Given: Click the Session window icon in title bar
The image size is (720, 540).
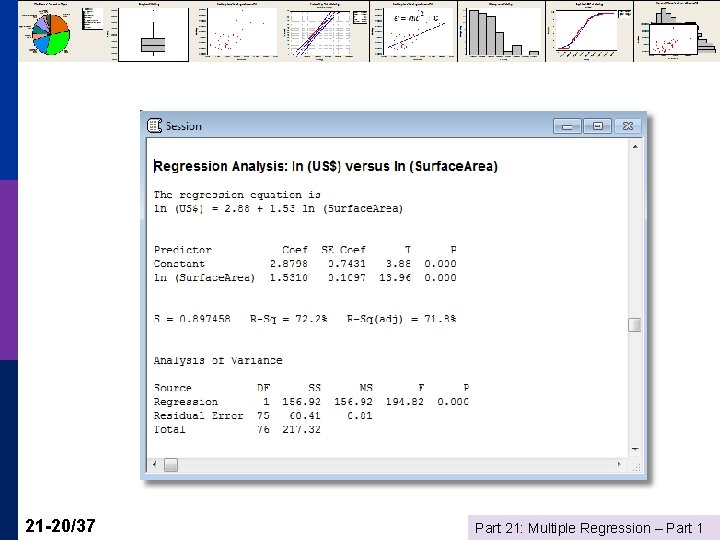Looking at the screenshot, I should pos(154,125).
